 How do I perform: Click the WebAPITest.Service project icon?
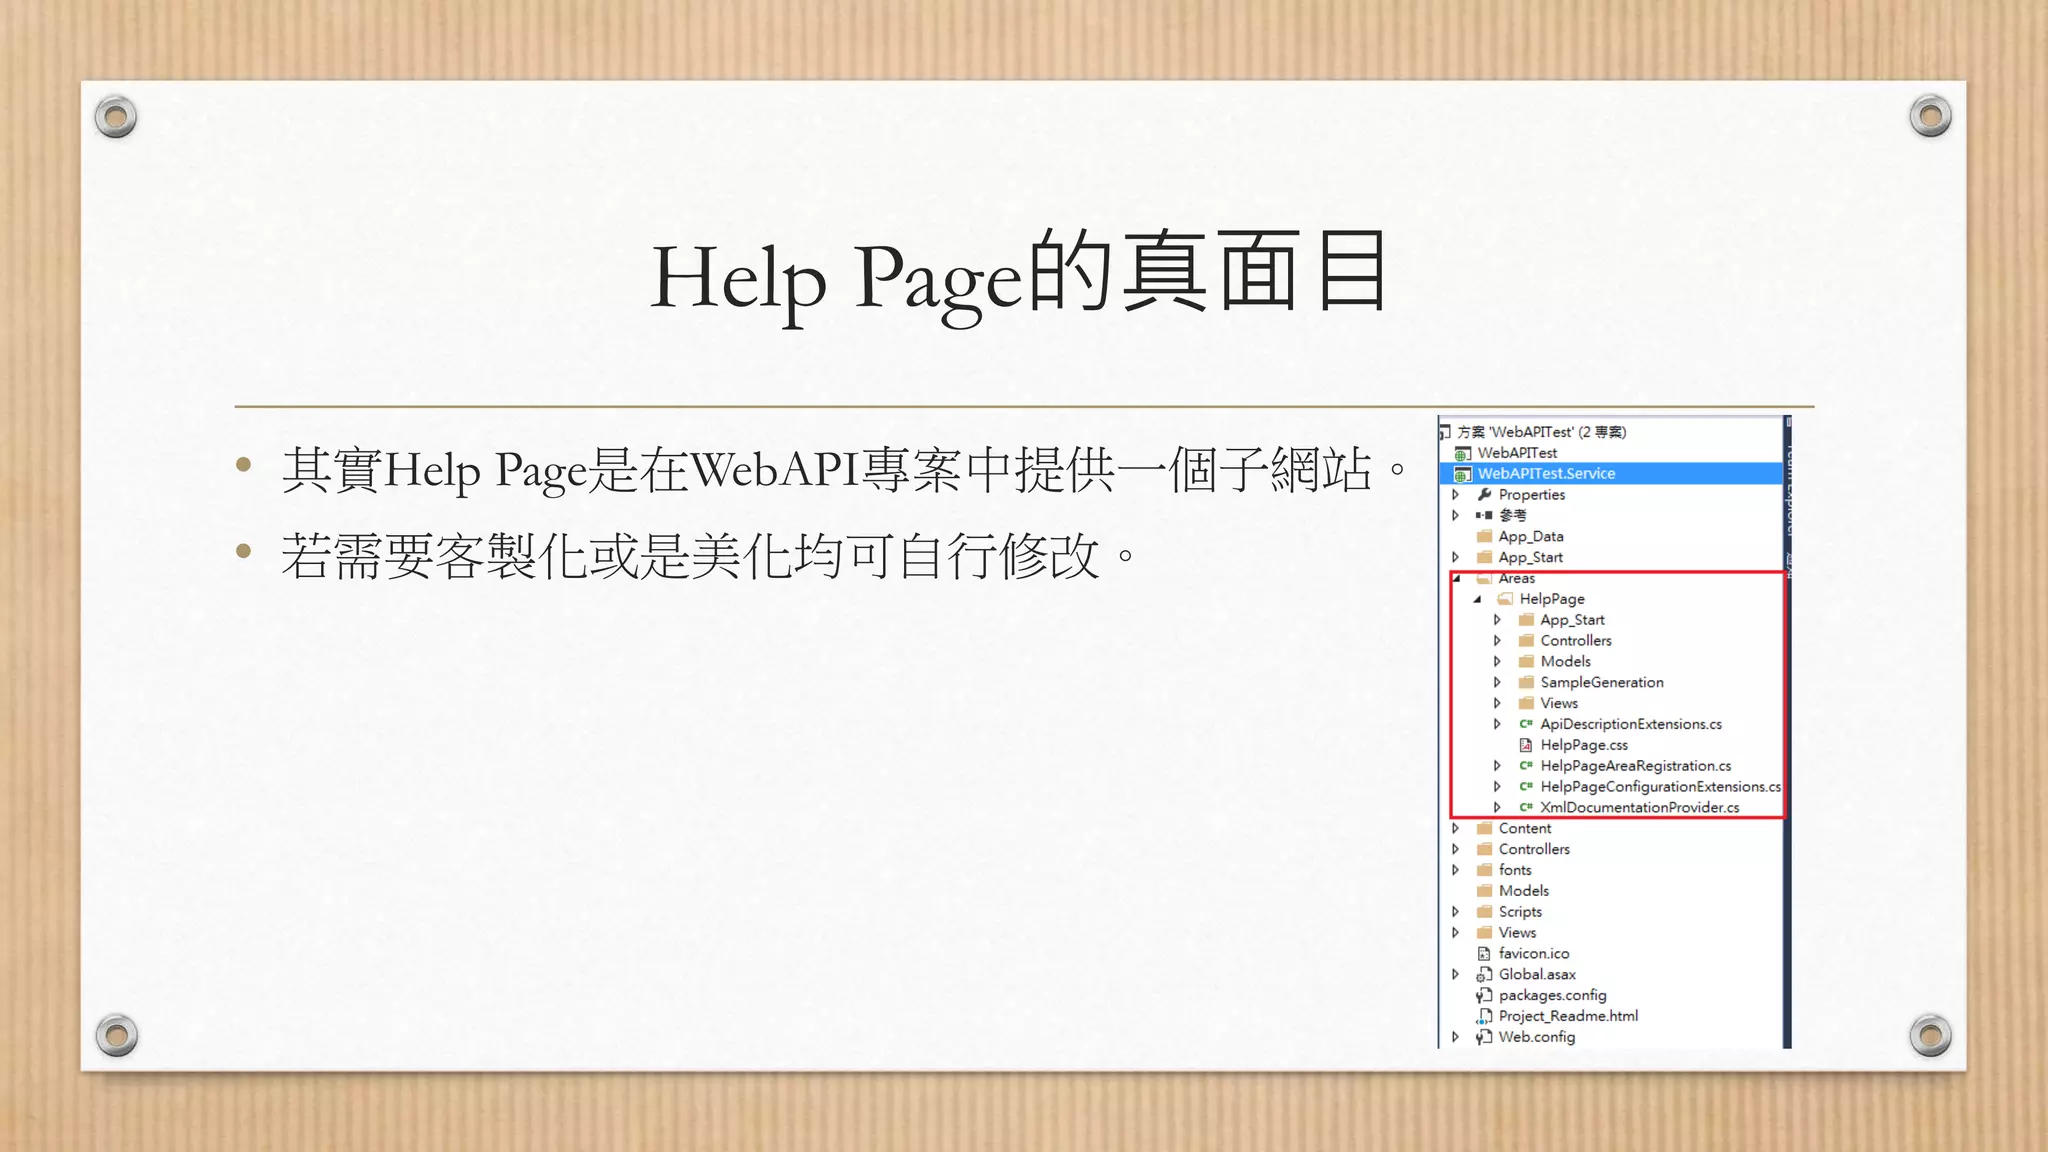click(x=1463, y=474)
